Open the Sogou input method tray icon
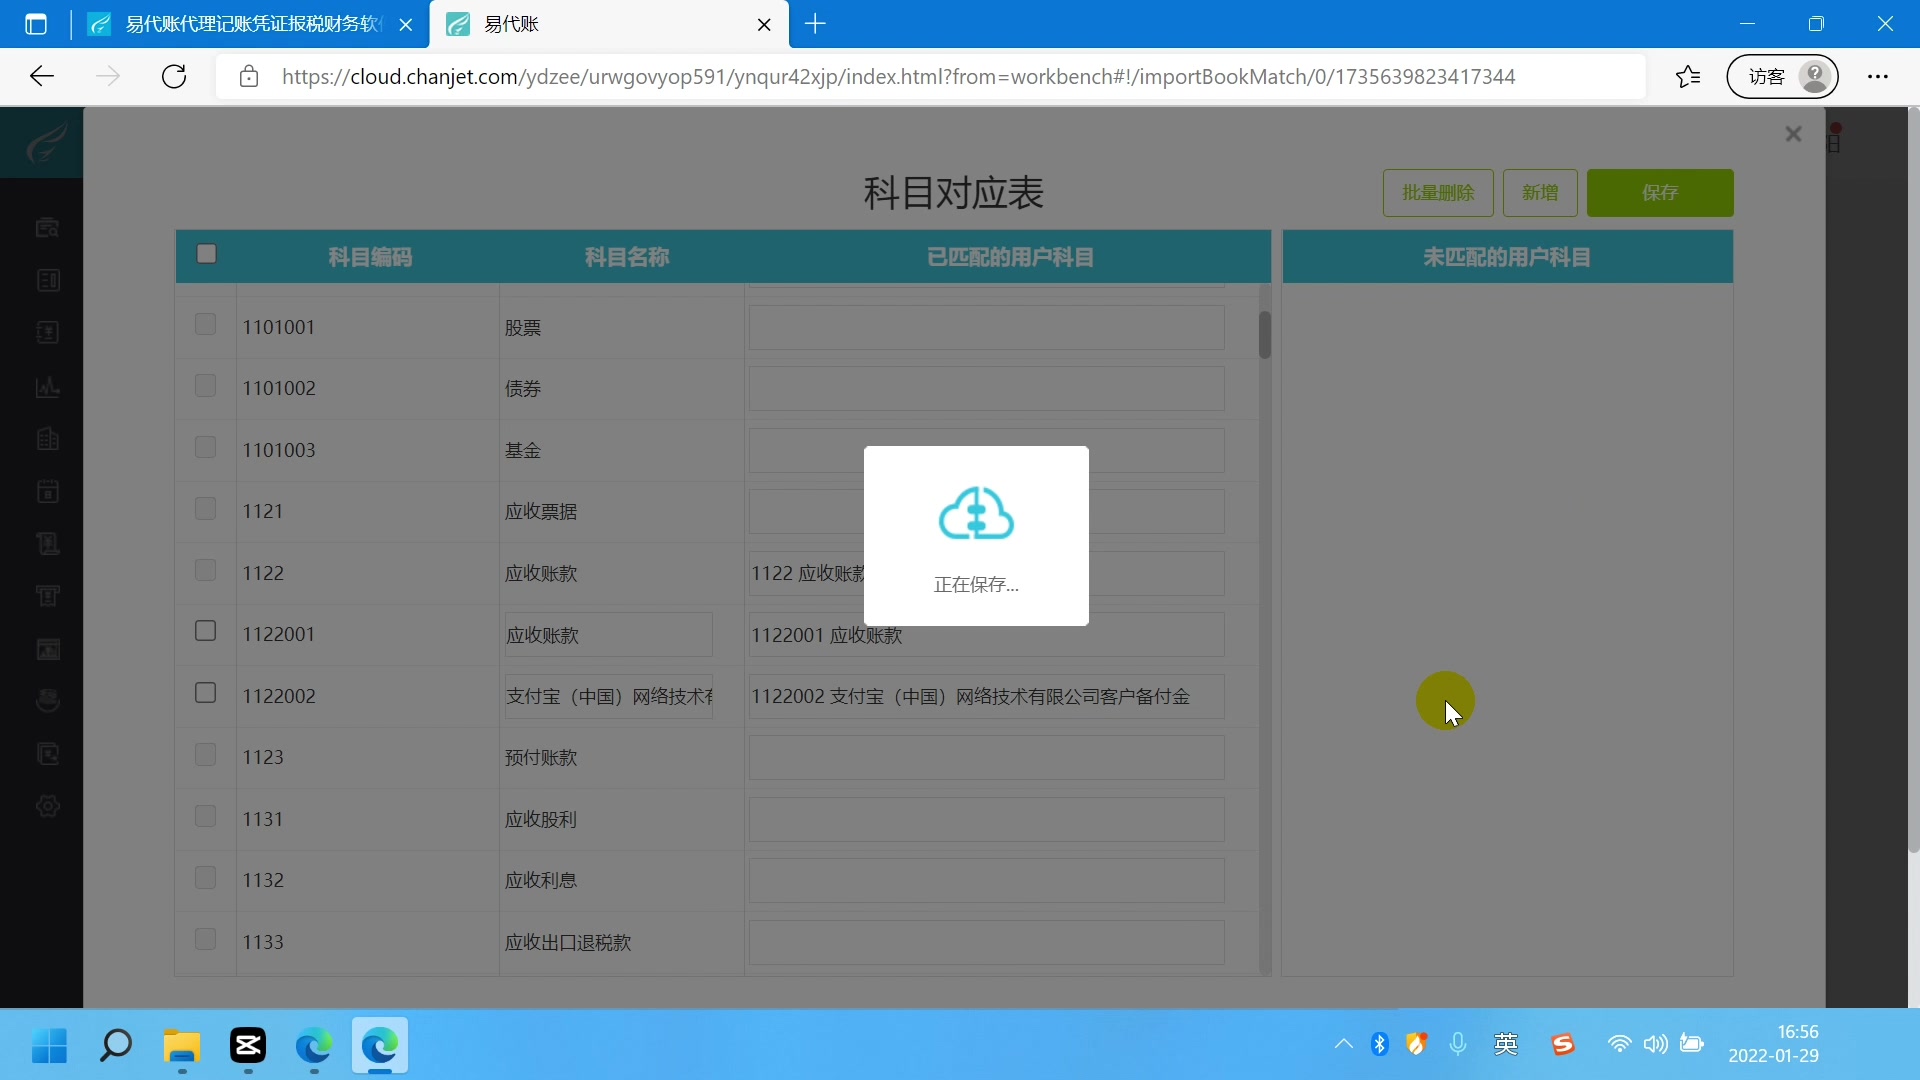 coord(1563,1045)
